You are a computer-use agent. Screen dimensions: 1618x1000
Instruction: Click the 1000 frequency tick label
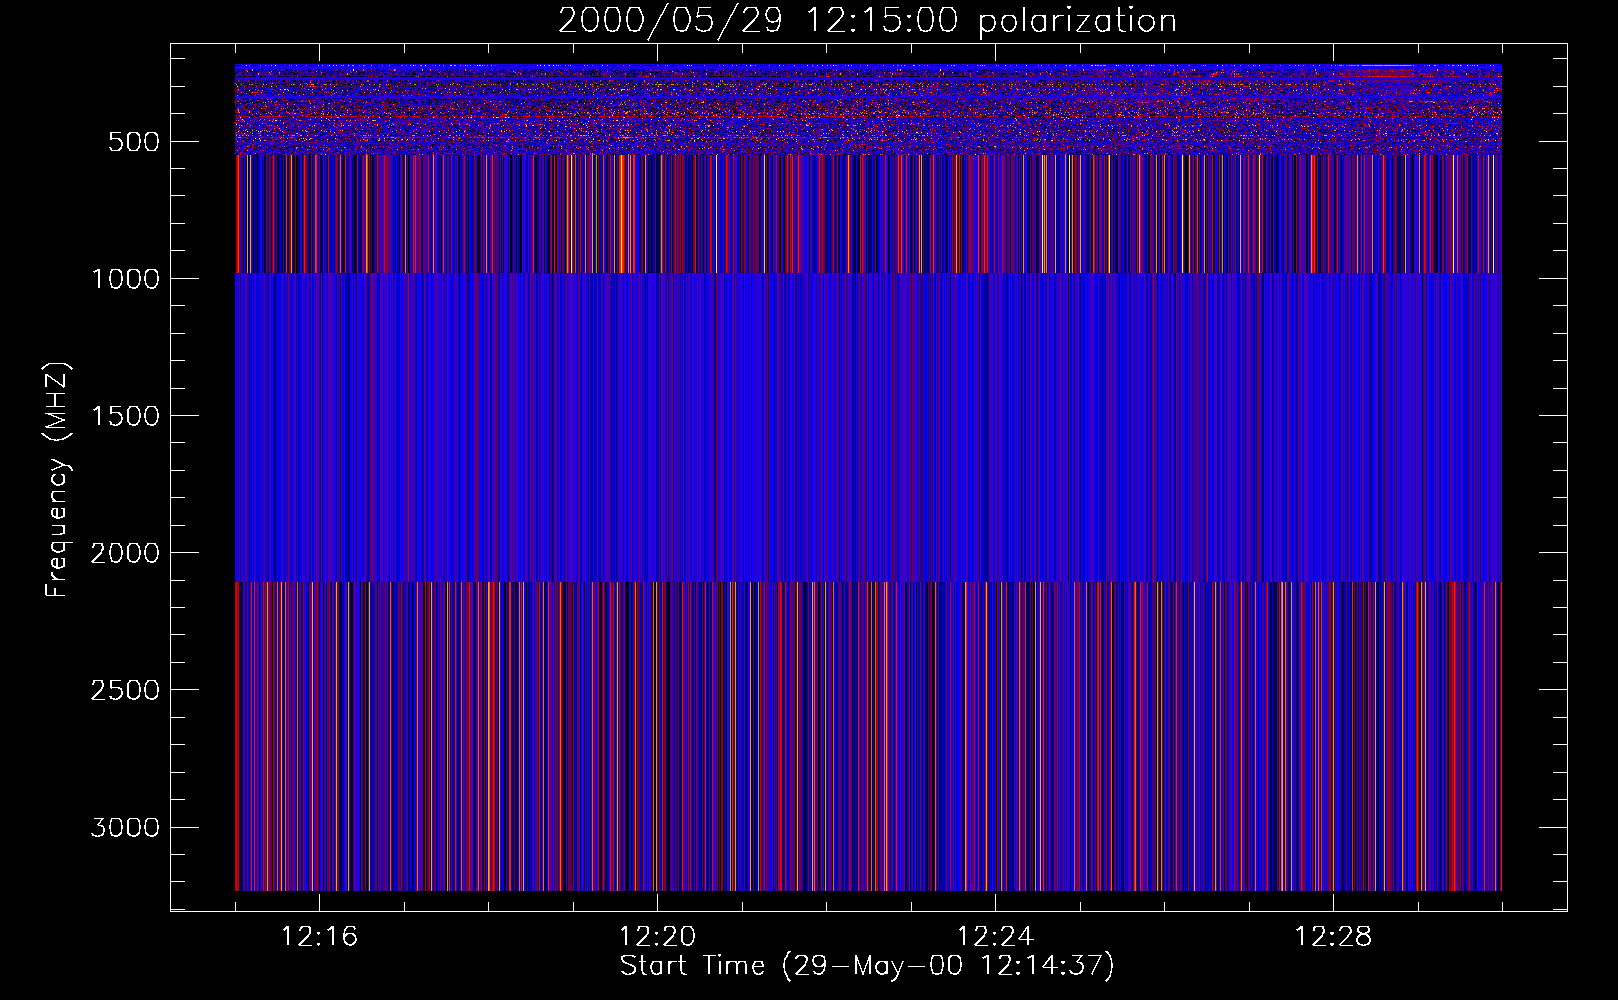click(x=125, y=279)
